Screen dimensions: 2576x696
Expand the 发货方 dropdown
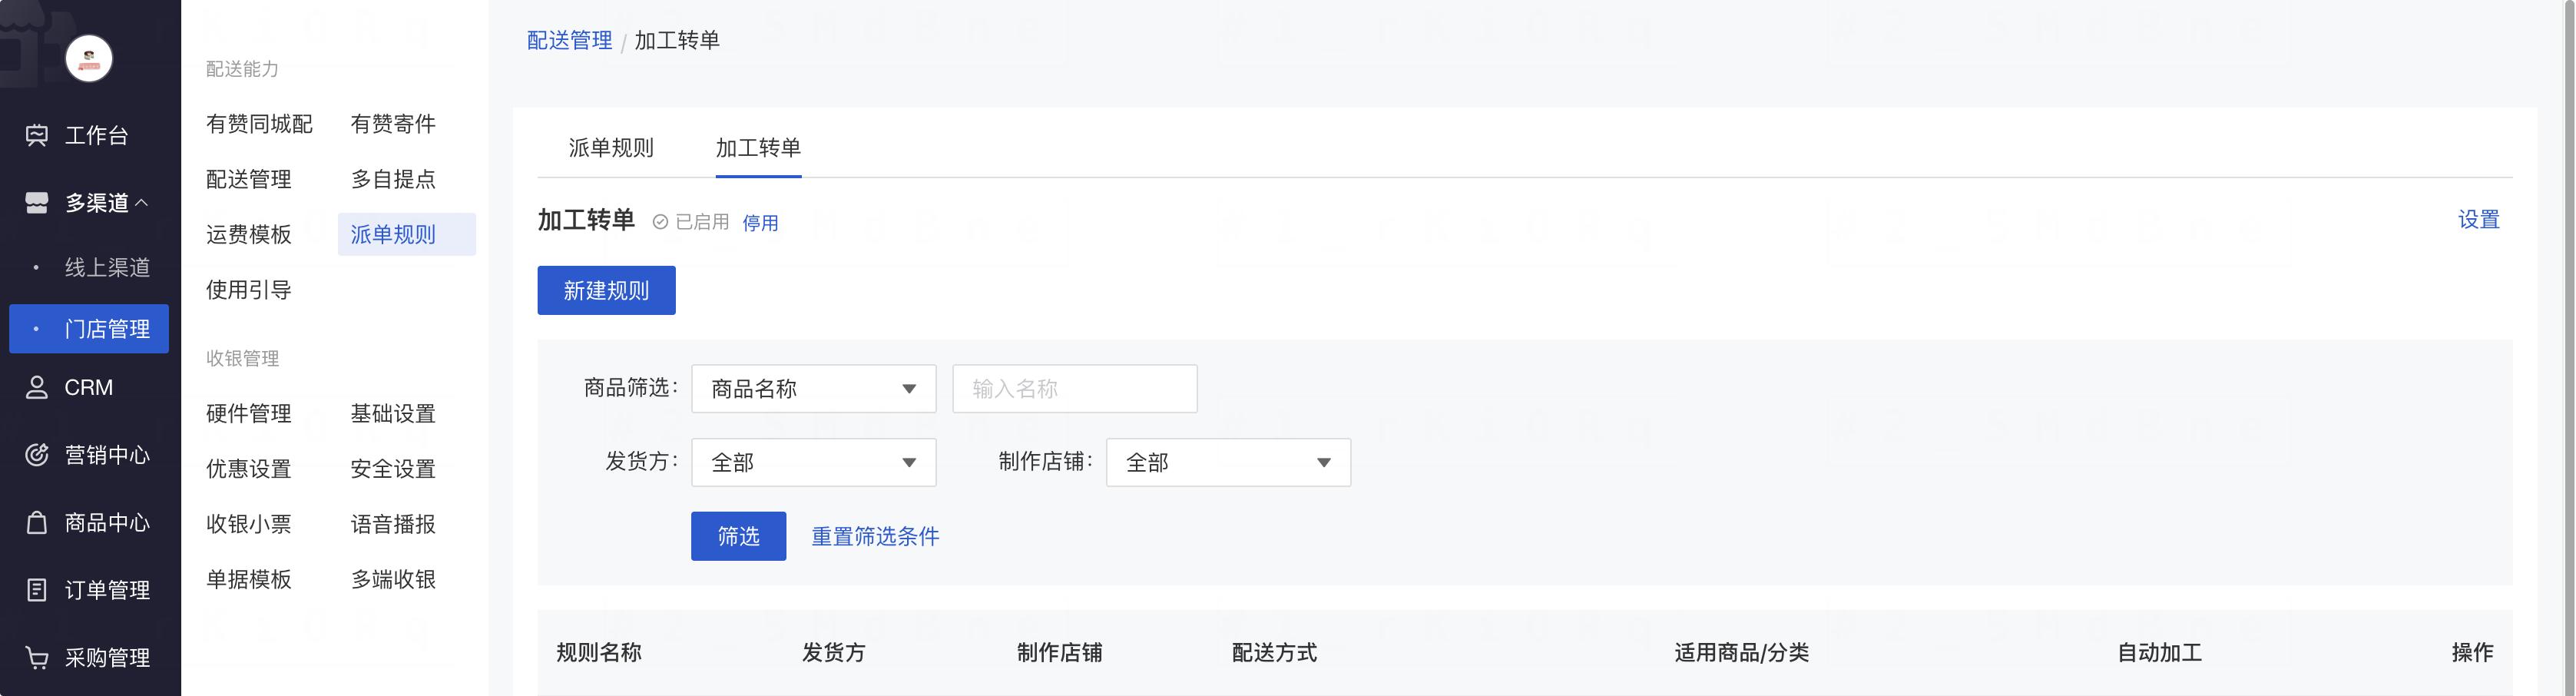[x=813, y=463]
